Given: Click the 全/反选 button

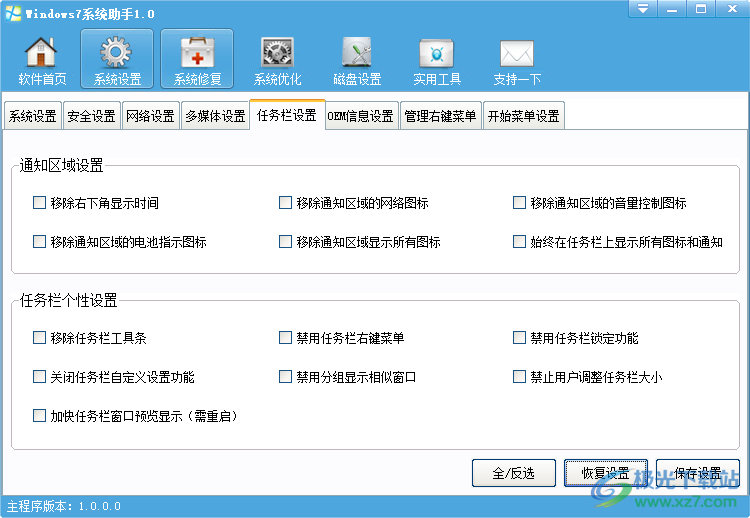Looking at the screenshot, I should coord(514,473).
